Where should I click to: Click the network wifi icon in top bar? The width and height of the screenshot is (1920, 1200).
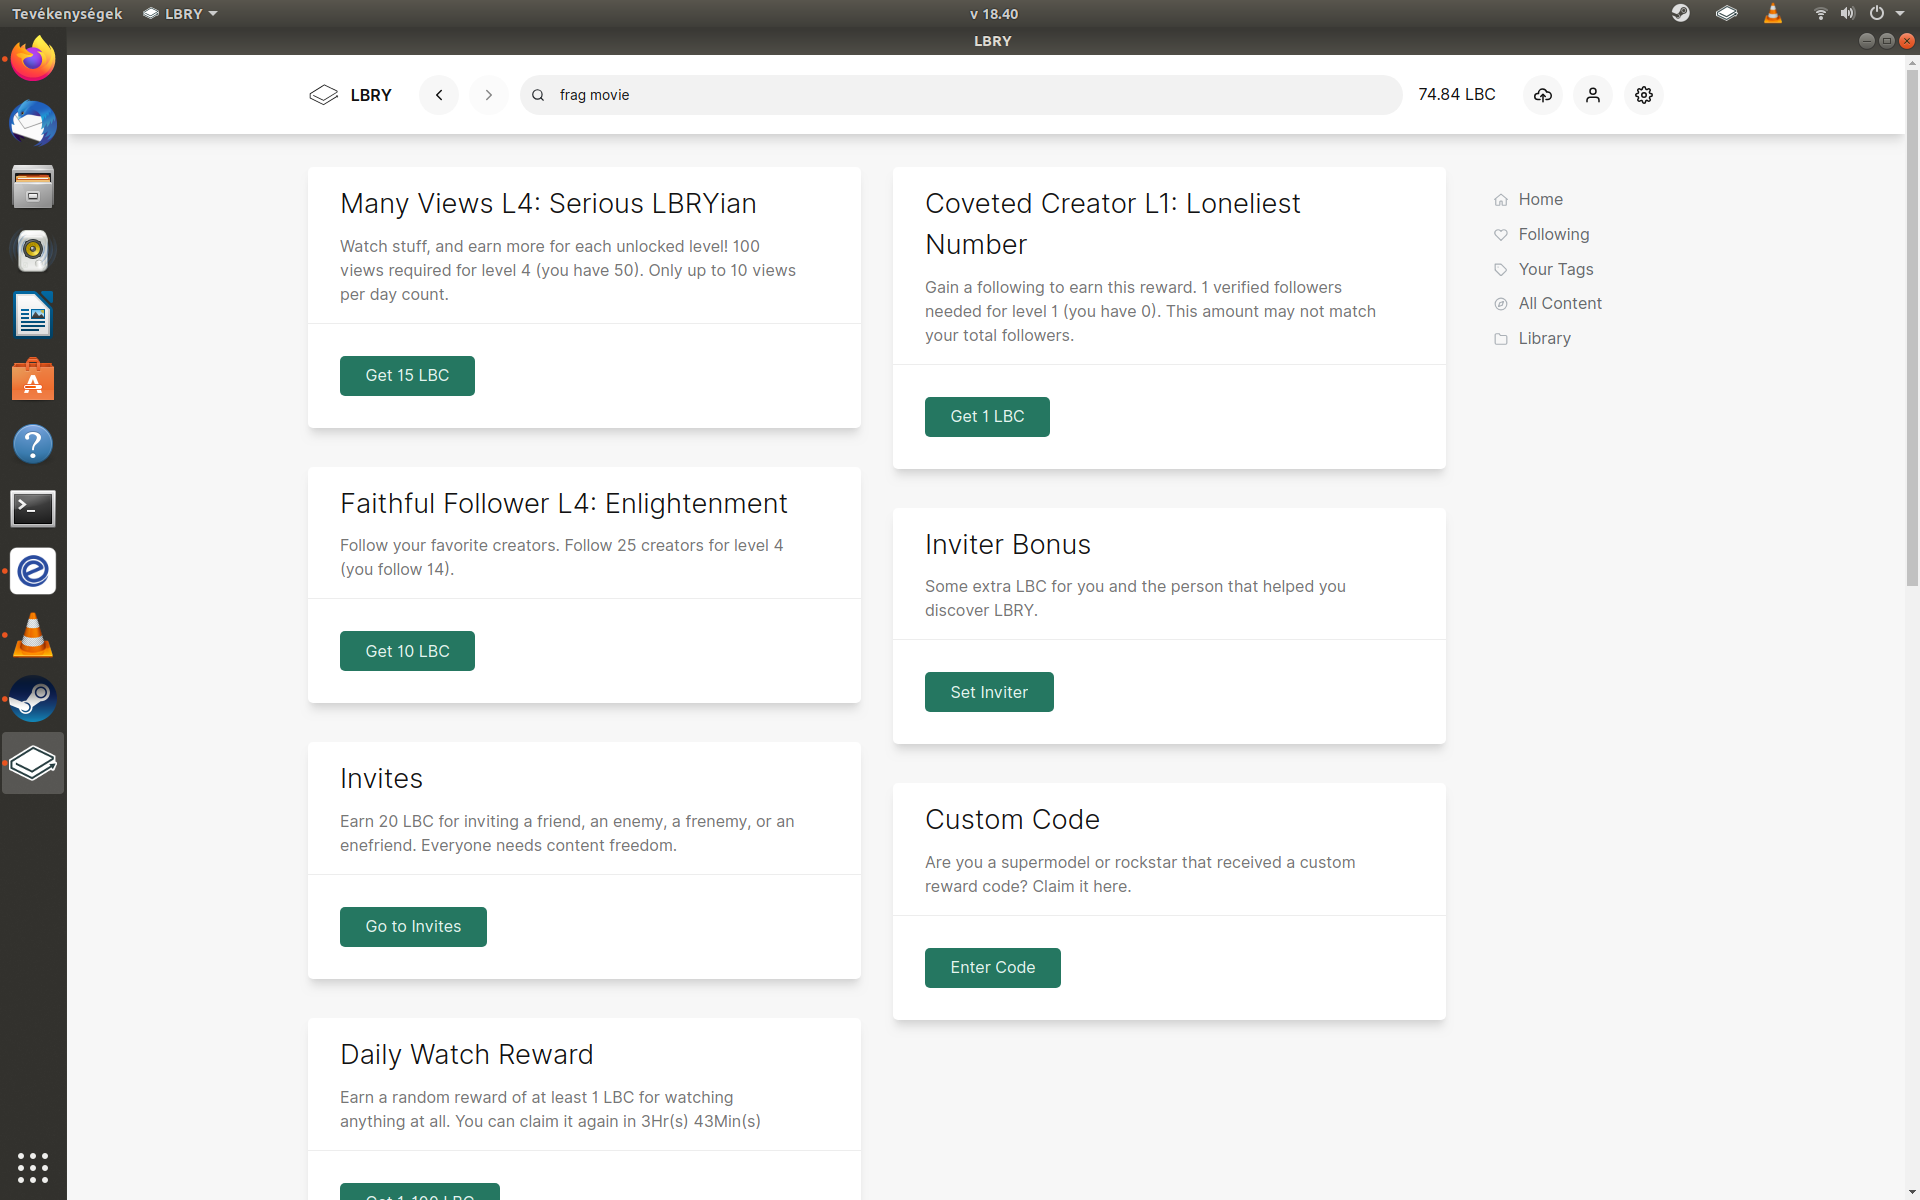pos(1820,13)
